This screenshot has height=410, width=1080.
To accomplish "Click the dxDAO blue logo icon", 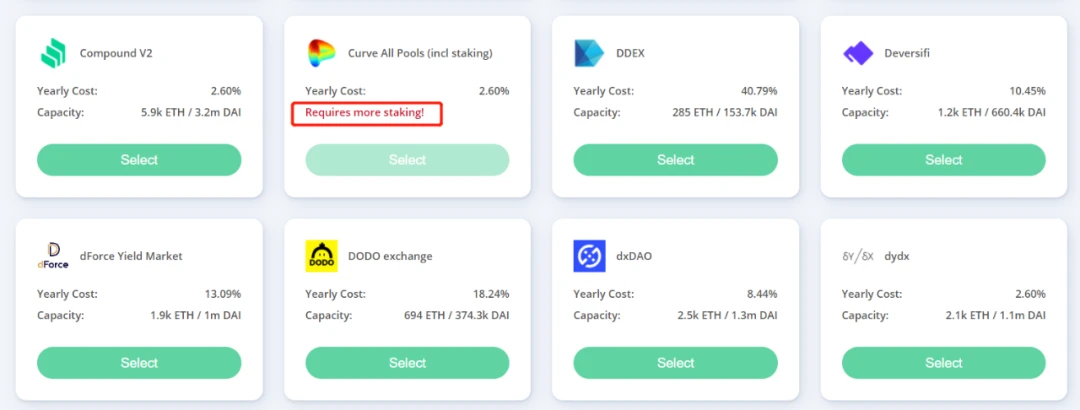I will coord(589,256).
